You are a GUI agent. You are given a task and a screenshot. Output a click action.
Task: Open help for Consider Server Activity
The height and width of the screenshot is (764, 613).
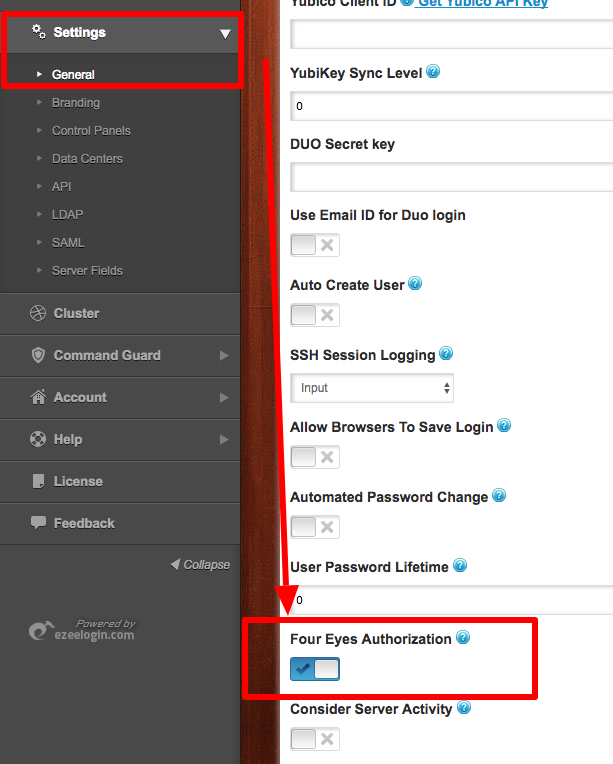click(464, 707)
